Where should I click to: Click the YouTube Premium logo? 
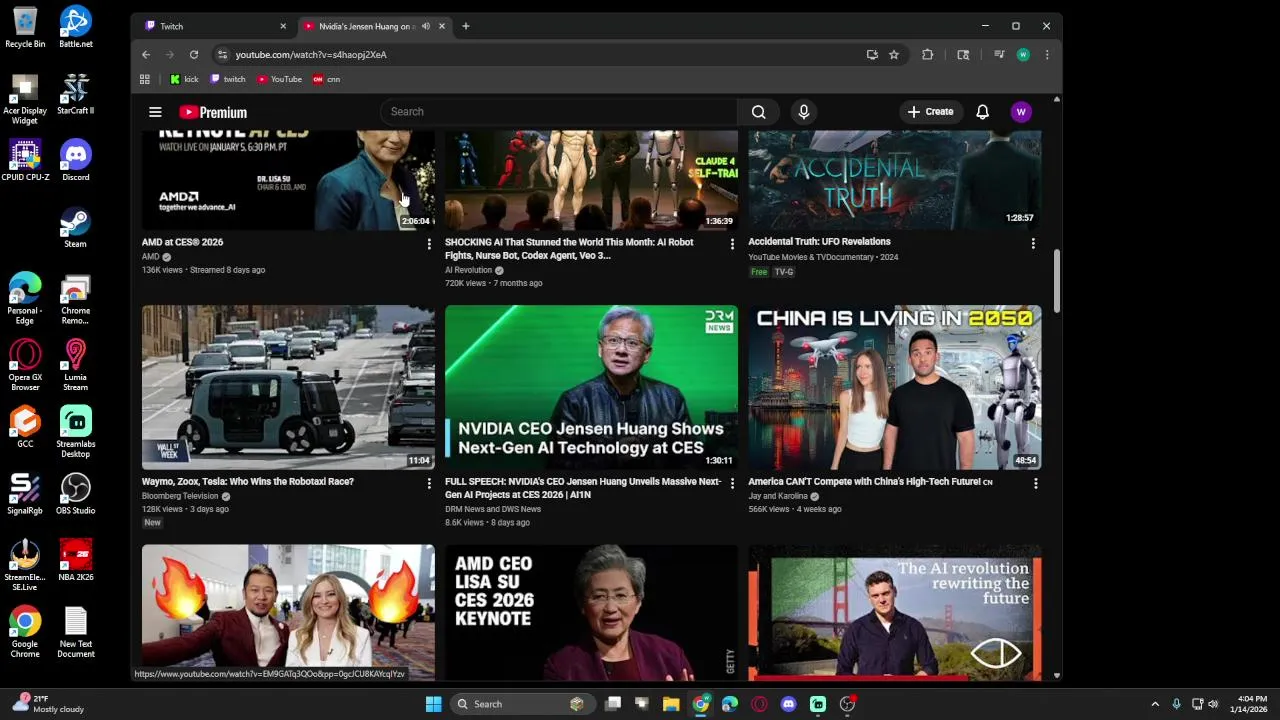click(x=213, y=112)
